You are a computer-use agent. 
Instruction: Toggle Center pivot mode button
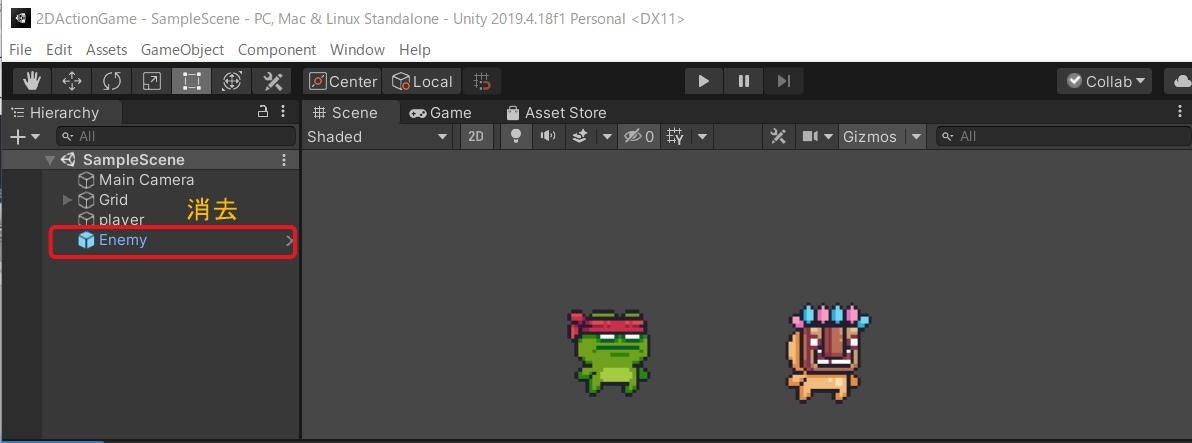click(x=342, y=81)
